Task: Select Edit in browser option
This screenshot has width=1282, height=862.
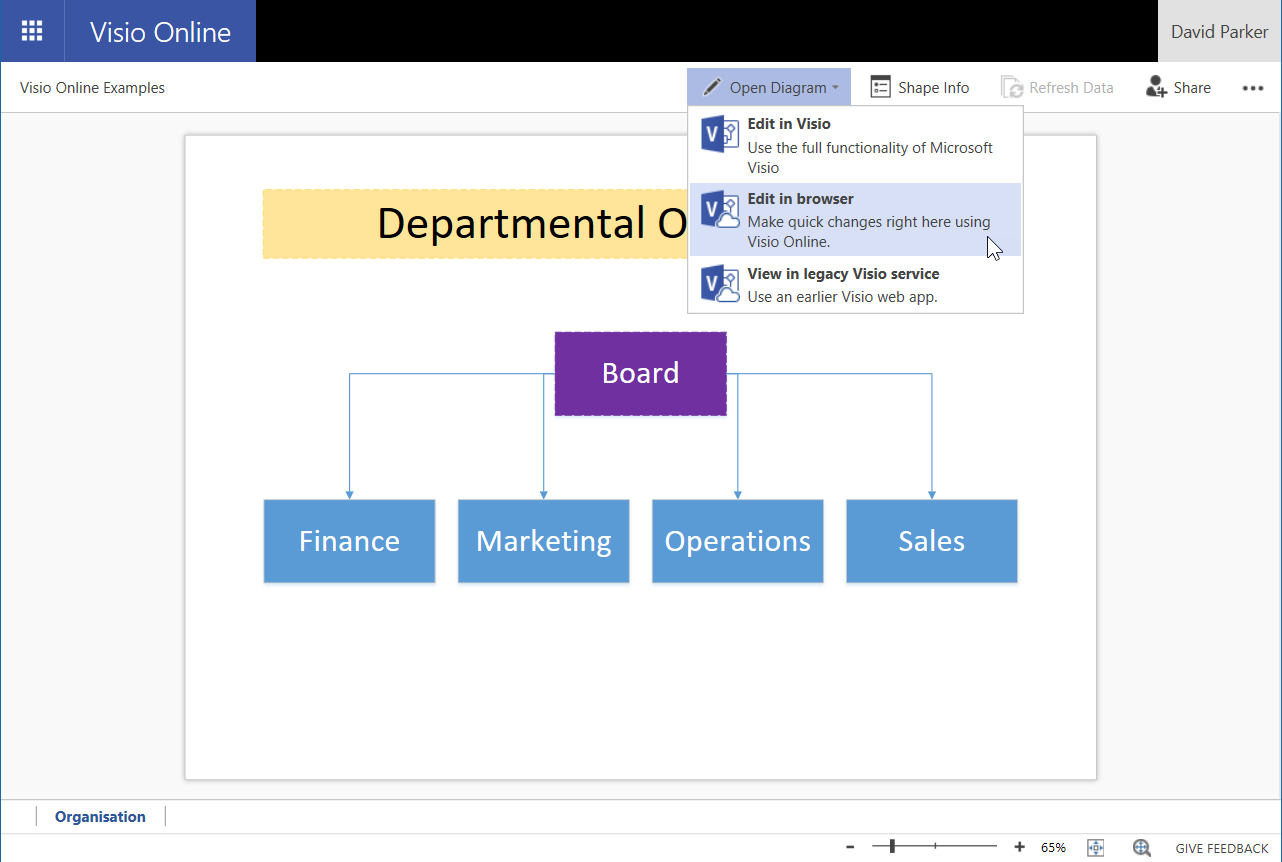Action: [x=855, y=219]
